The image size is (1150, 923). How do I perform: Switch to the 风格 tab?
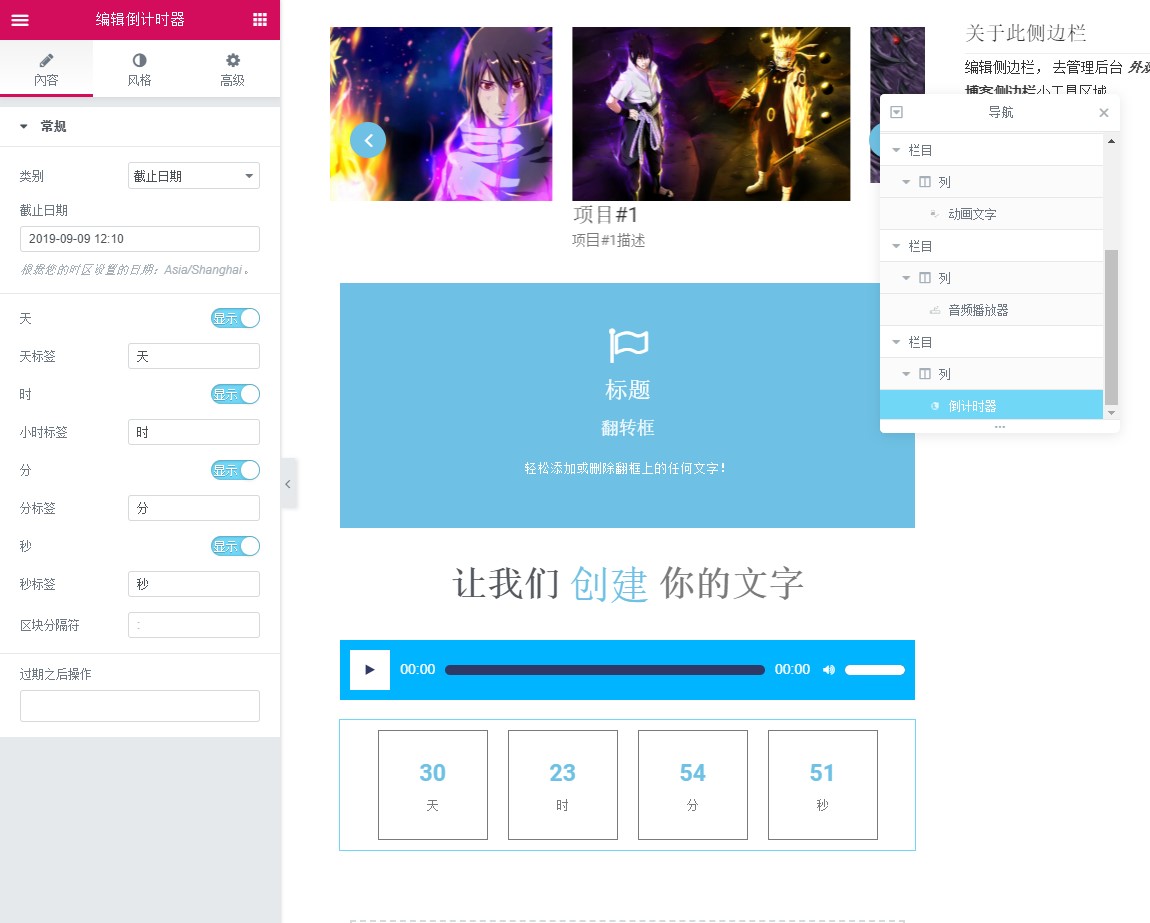click(x=139, y=69)
